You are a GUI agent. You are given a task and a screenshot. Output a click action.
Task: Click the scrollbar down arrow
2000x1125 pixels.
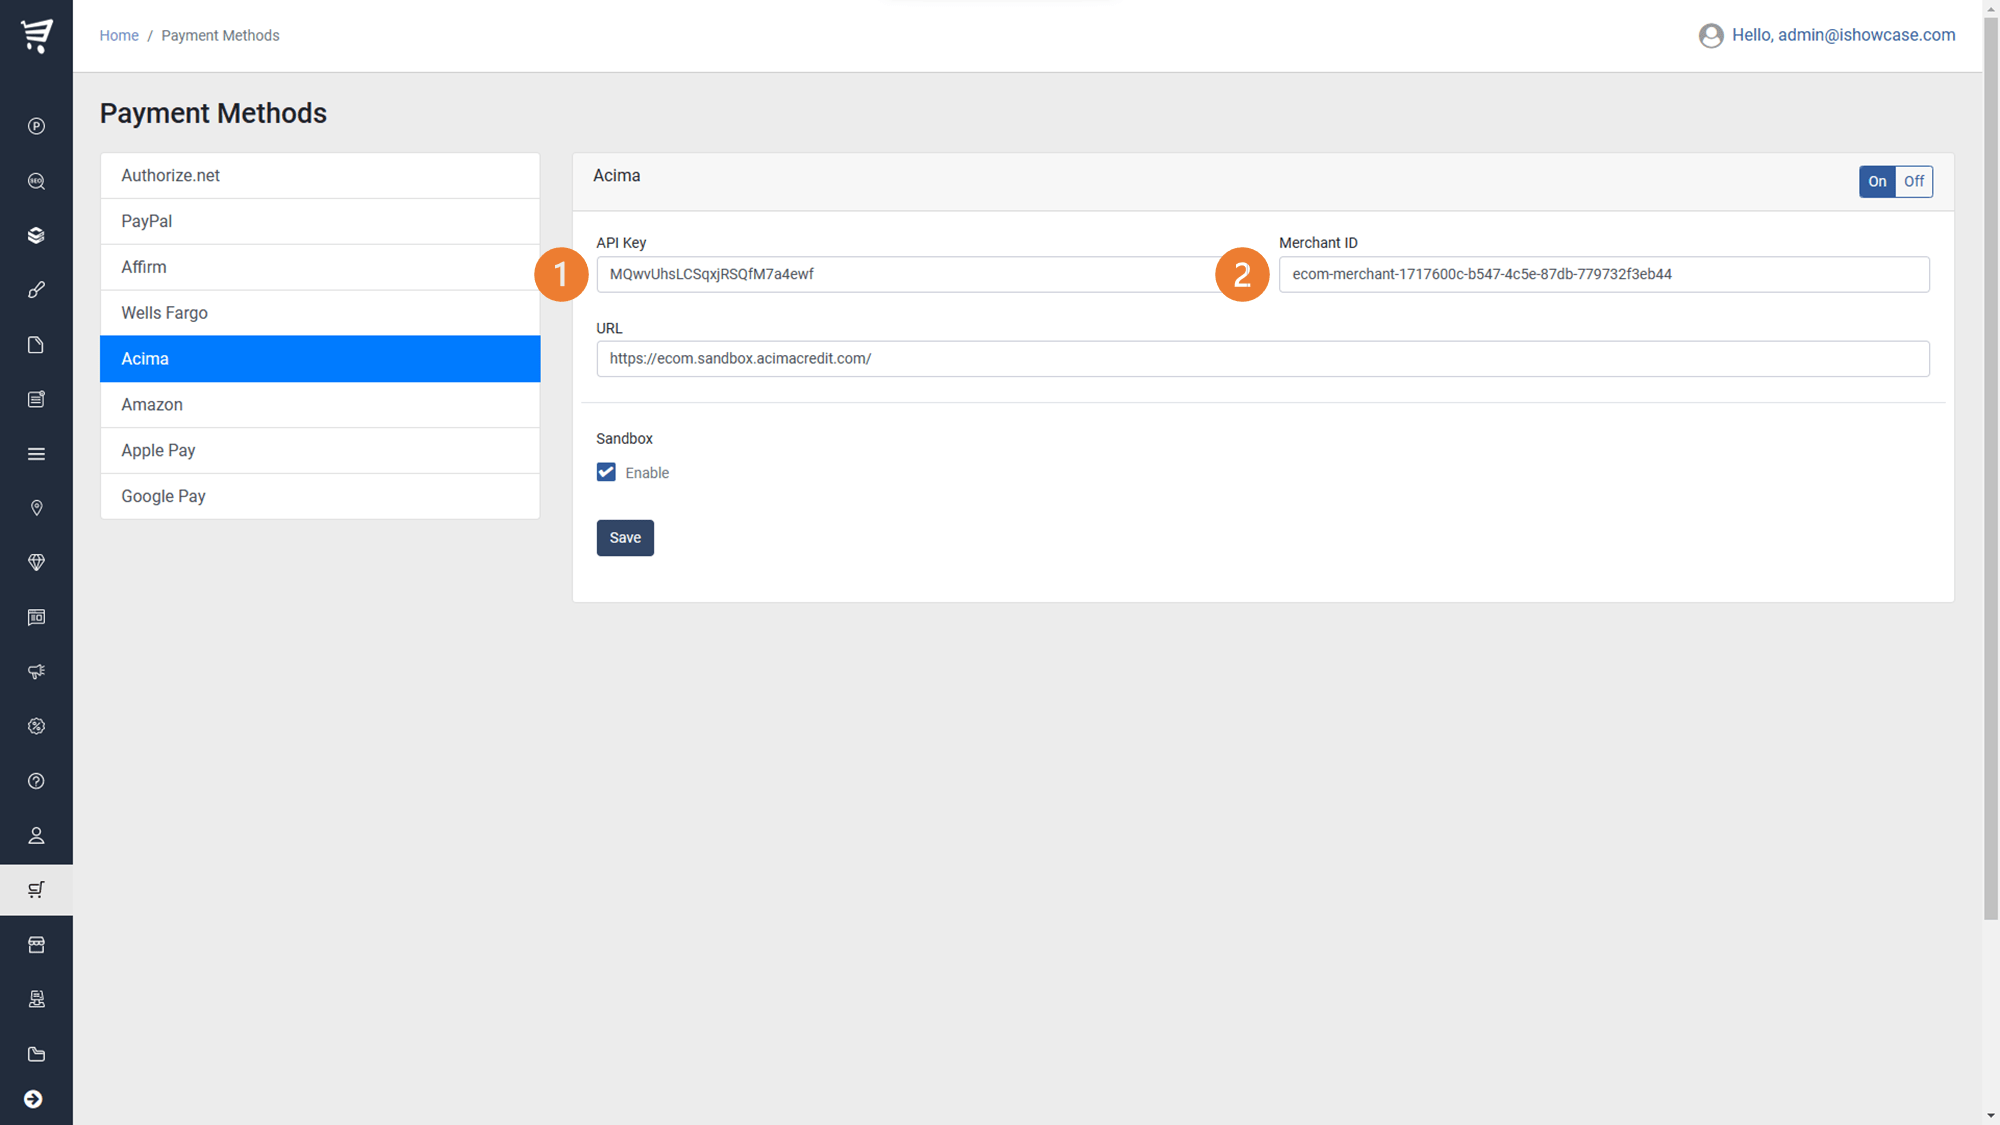pos(1991,1115)
